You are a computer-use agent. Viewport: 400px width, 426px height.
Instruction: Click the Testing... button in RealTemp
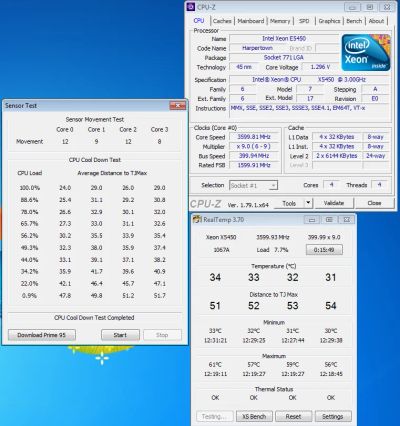click(214, 416)
